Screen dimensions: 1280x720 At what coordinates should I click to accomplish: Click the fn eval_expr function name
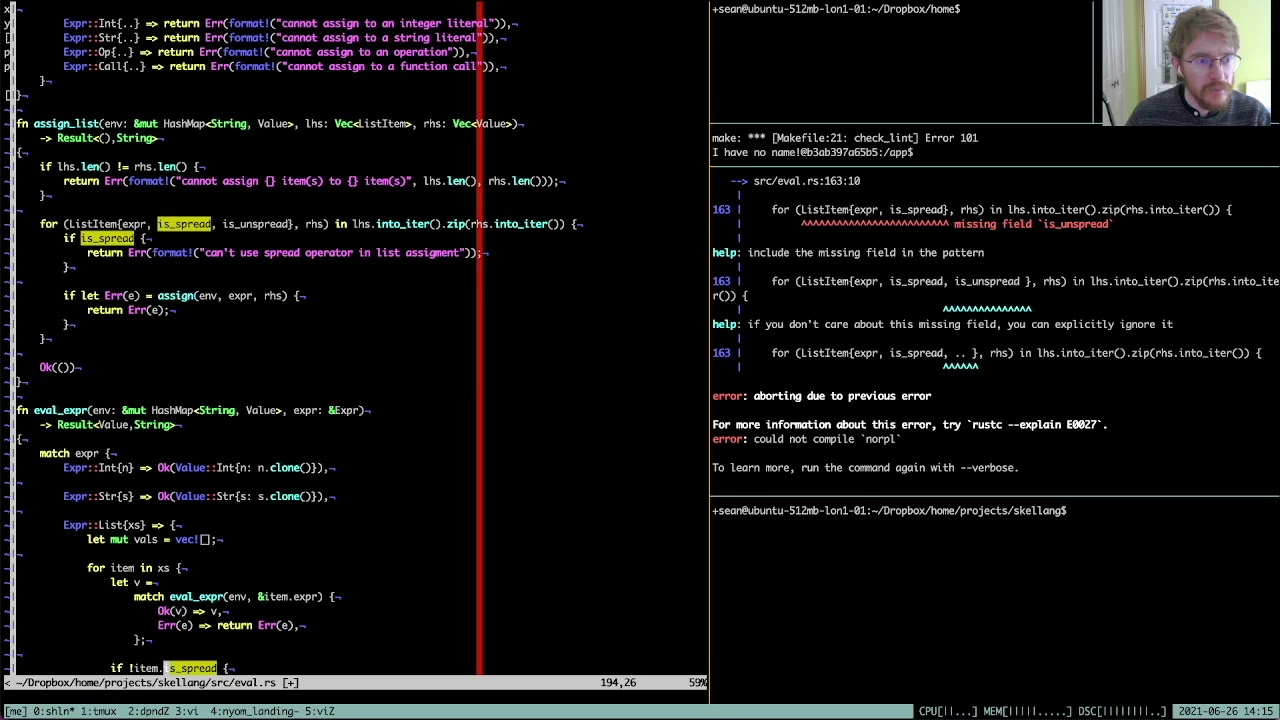[60, 410]
